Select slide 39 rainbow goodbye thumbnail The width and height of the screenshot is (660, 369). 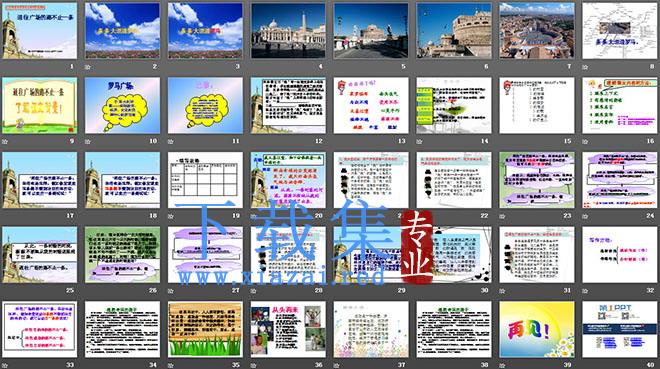point(537,329)
